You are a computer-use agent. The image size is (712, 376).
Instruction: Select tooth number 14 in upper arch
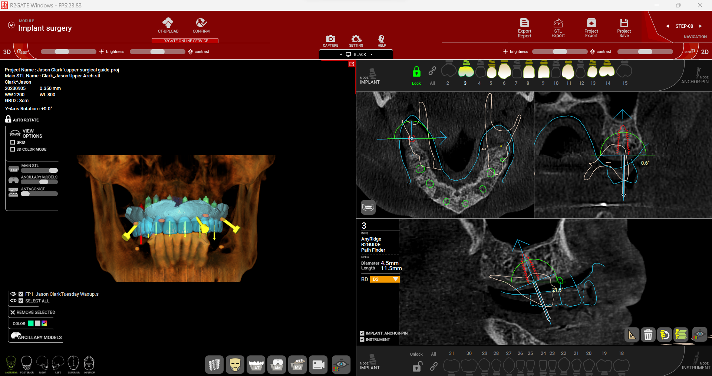tap(607, 73)
